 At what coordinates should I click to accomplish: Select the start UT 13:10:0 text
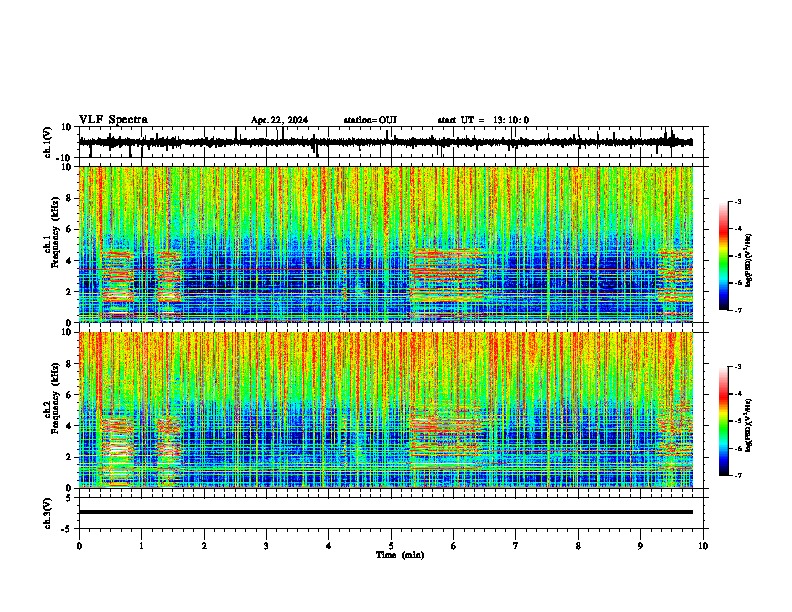(x=483, y=120)
